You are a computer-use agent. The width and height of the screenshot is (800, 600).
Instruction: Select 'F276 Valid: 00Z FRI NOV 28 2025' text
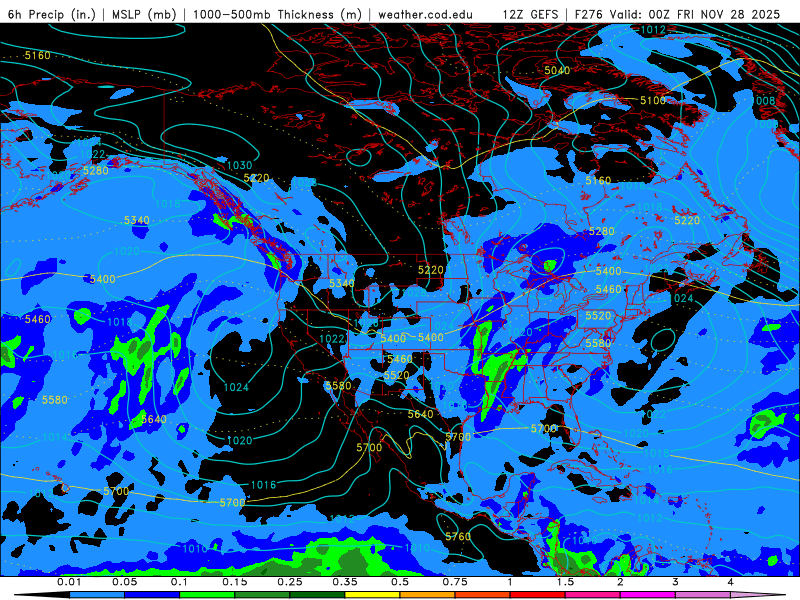click(677, 14)
